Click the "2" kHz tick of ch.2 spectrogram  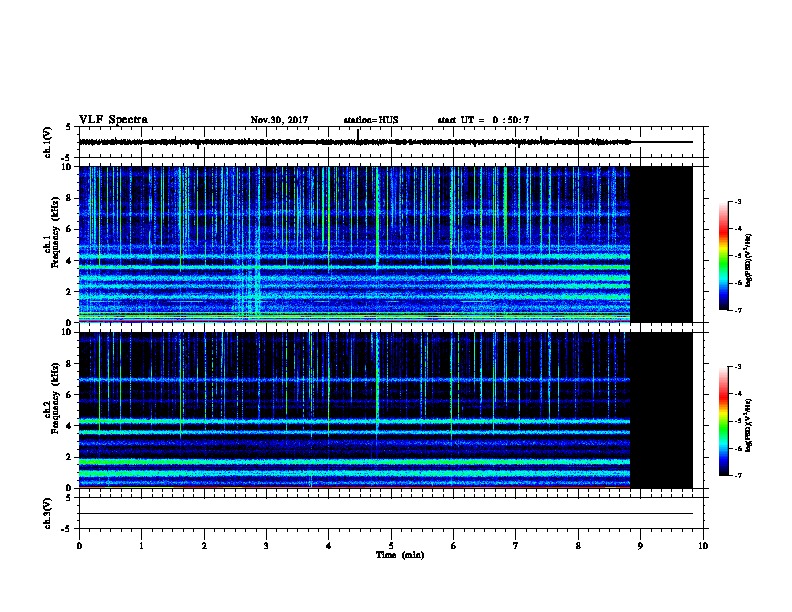pyautogui.click(x=69, y=457)
